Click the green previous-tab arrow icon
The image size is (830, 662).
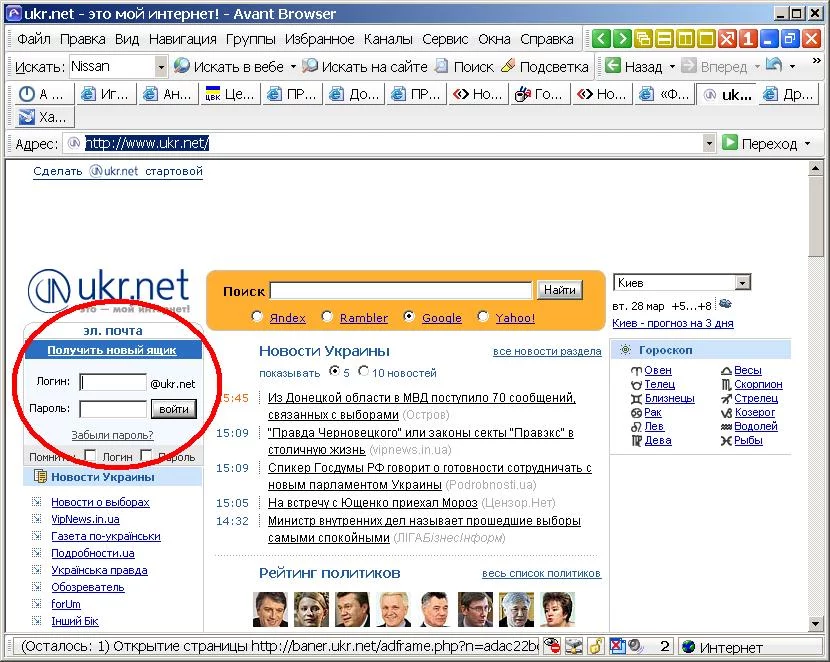(600, 40)
